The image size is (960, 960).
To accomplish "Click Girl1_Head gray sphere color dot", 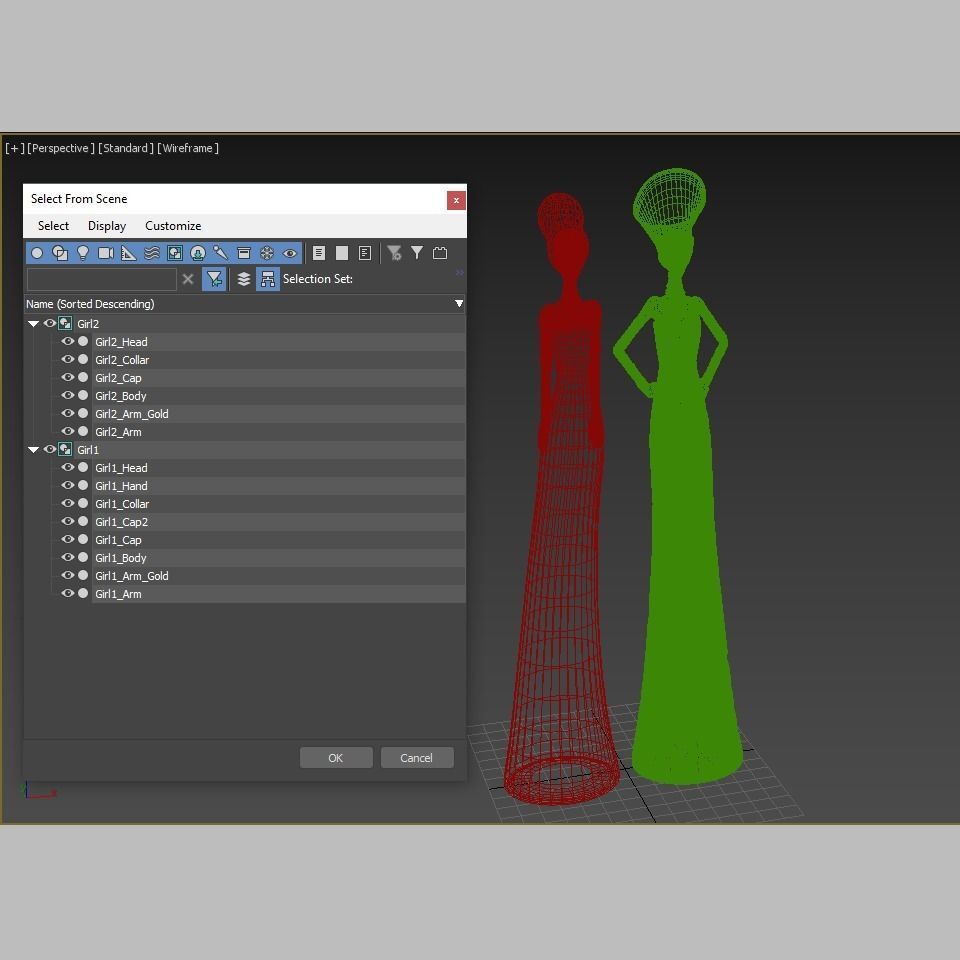I will pos(83,468).
